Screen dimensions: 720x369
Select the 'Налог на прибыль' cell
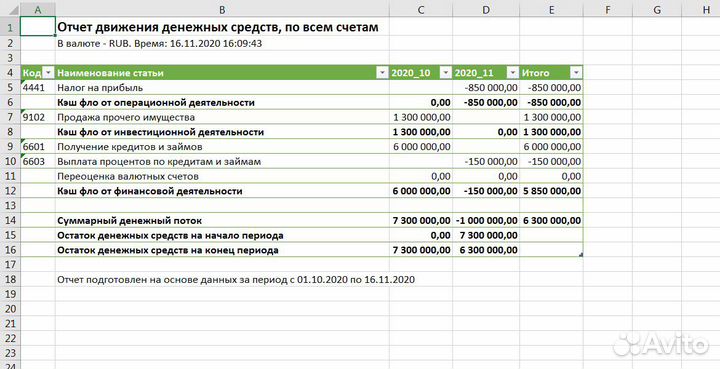click(x=222, y=87)
